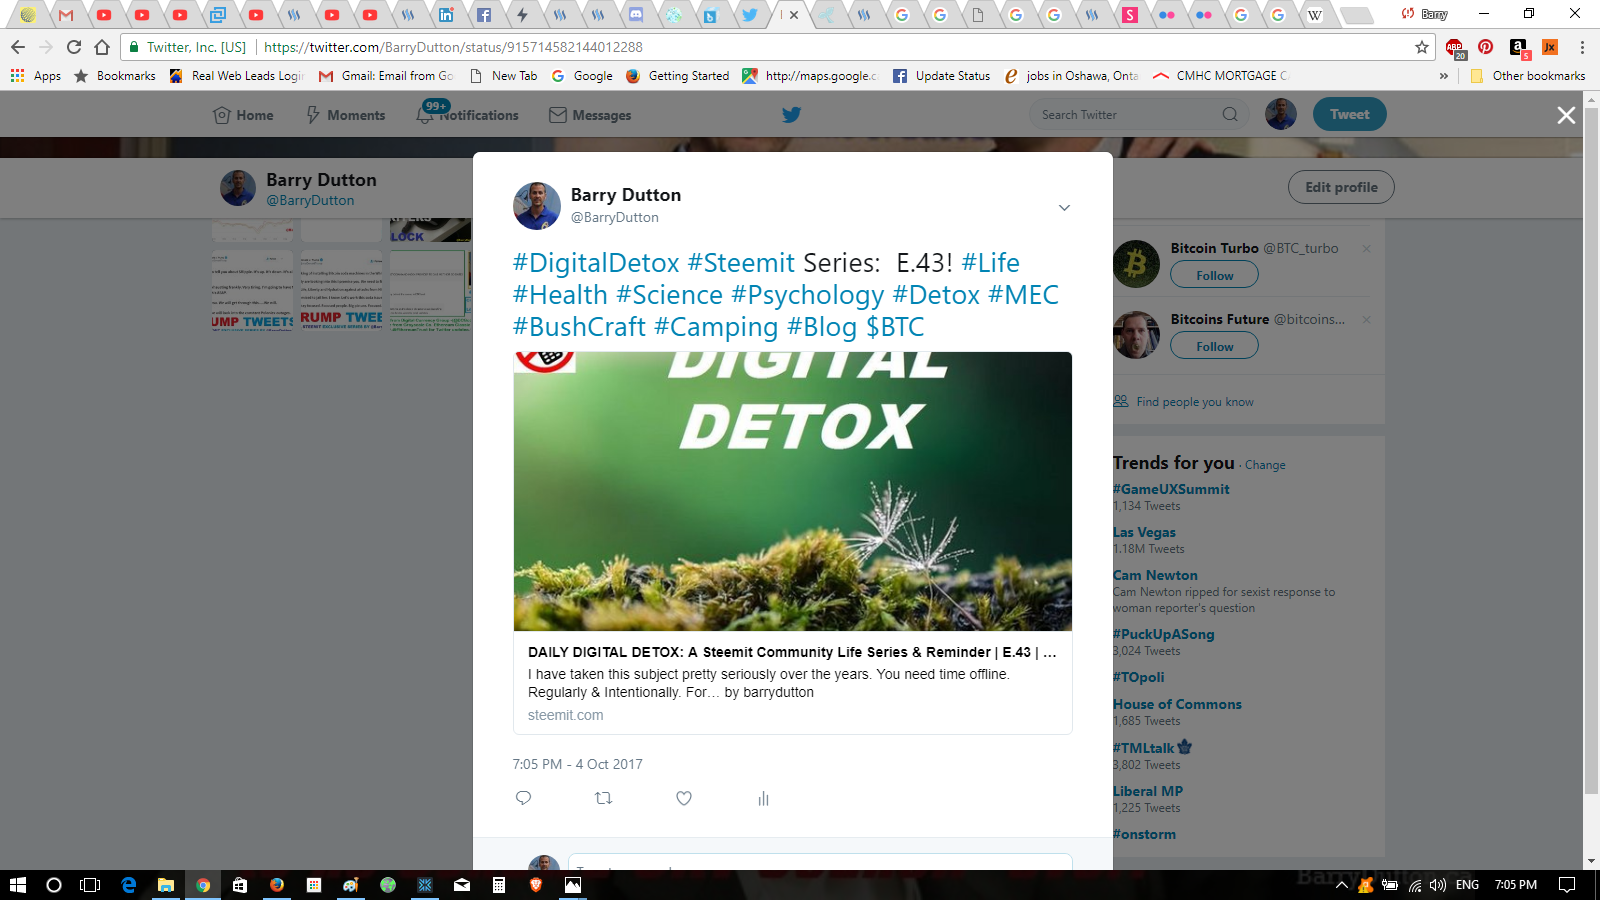Bookmark the page with the star icon
1600x900 pixels.
[1422, 47]
